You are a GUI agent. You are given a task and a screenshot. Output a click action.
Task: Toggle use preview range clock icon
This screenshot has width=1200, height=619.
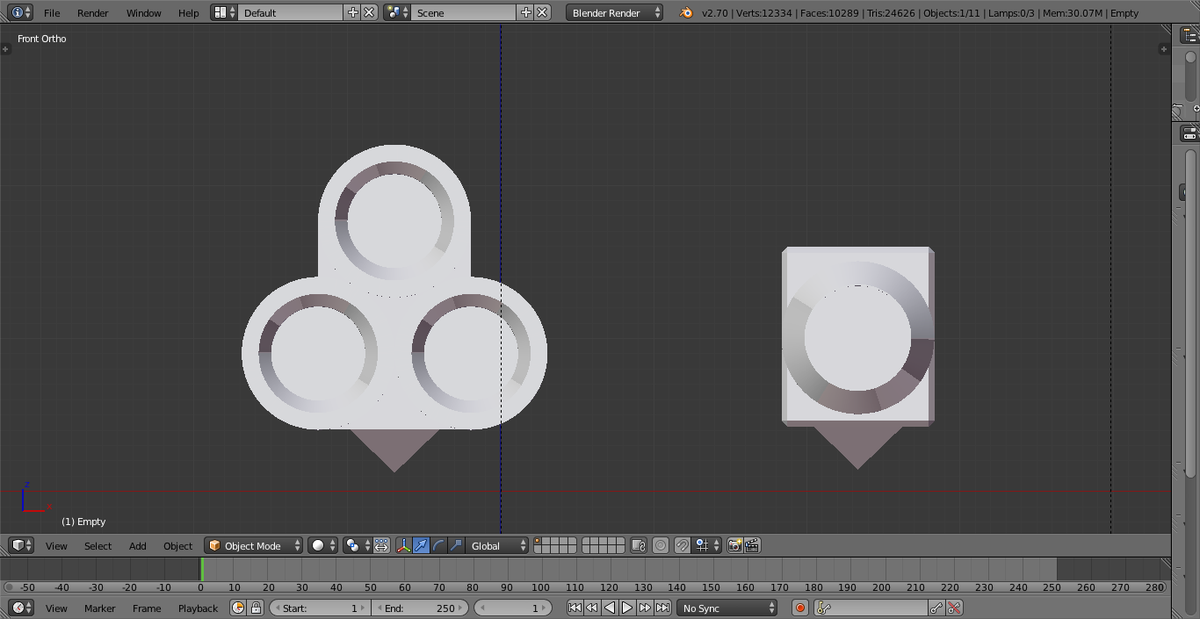238,608
